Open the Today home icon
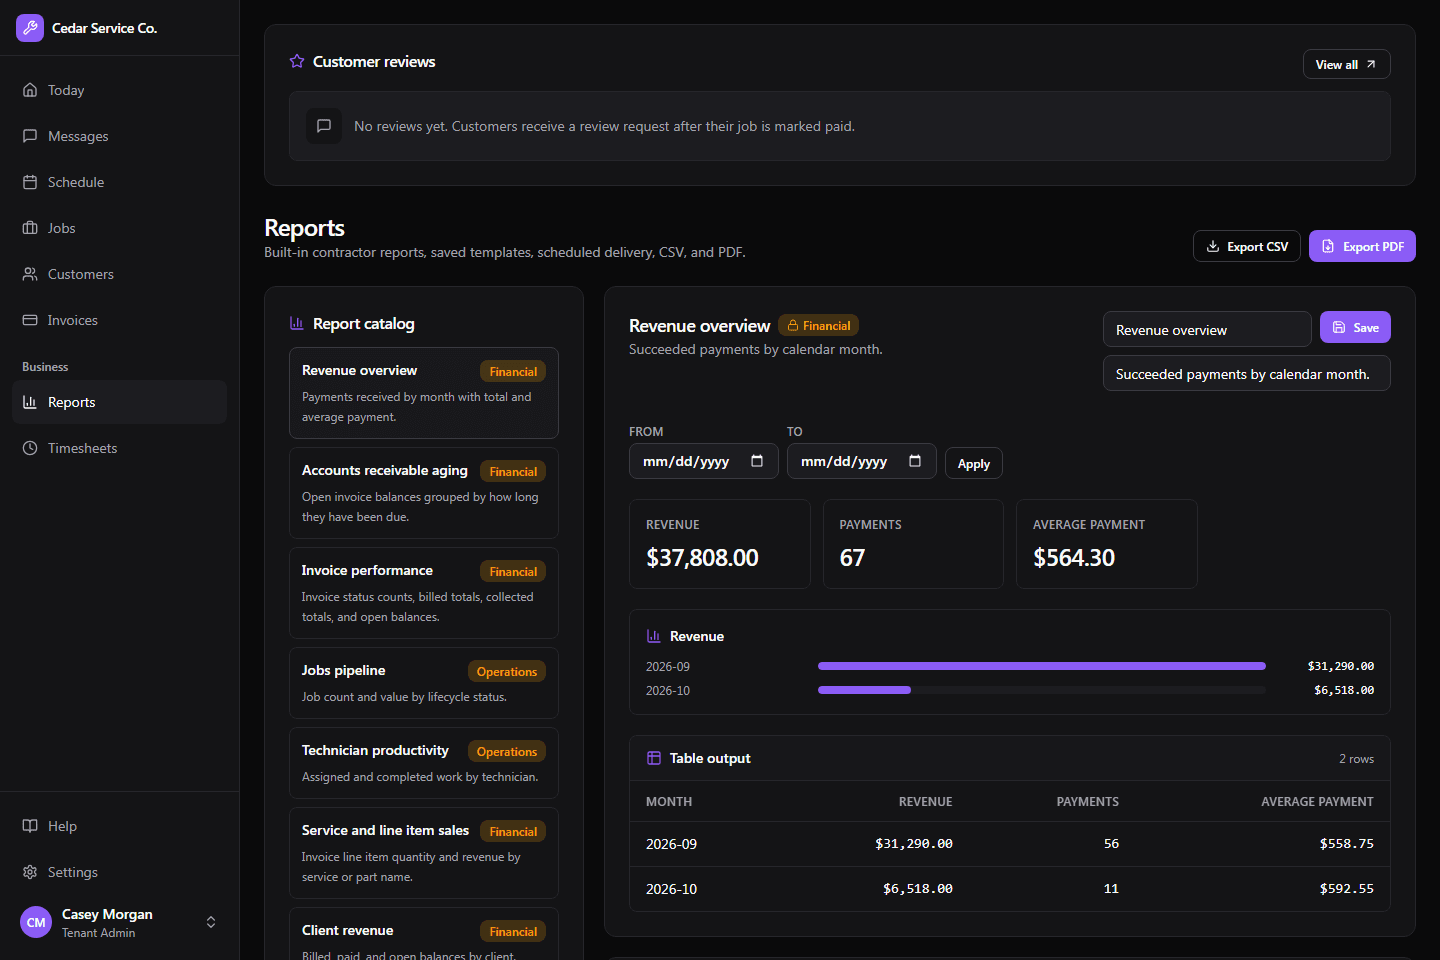This screenshot has width=1440, height=960. (x=30, y=90)
